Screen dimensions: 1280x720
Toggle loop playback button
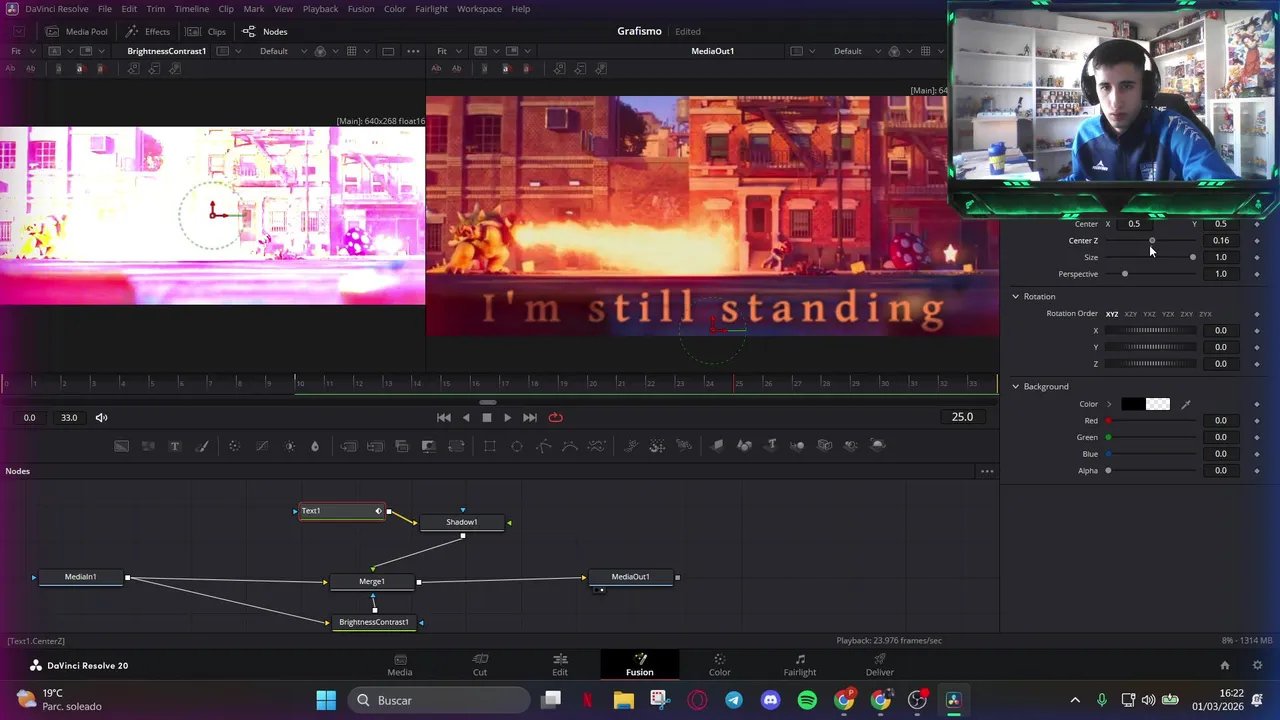click(x=556, y=417)
